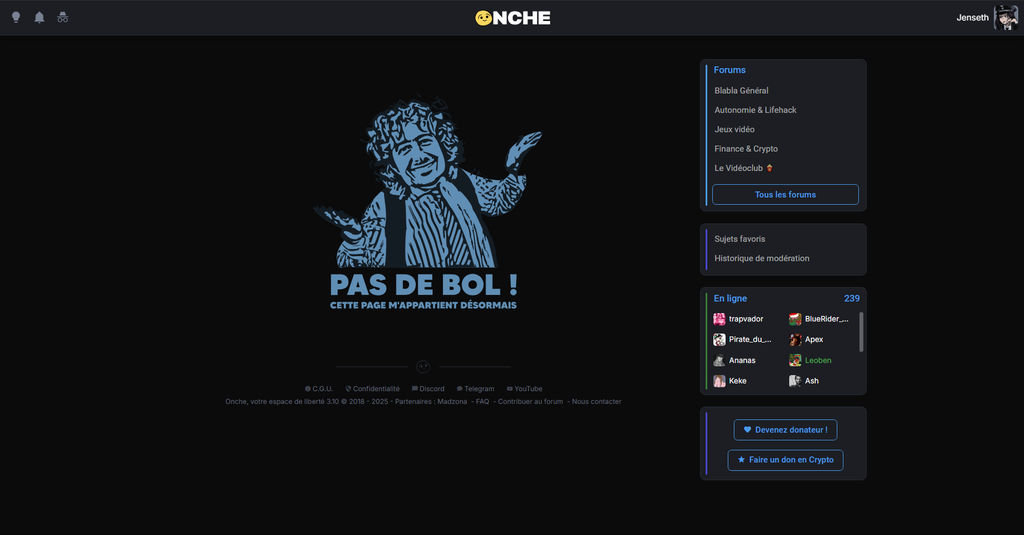
Task: Open Contribuer au forum link
Action: coord(530,402)
